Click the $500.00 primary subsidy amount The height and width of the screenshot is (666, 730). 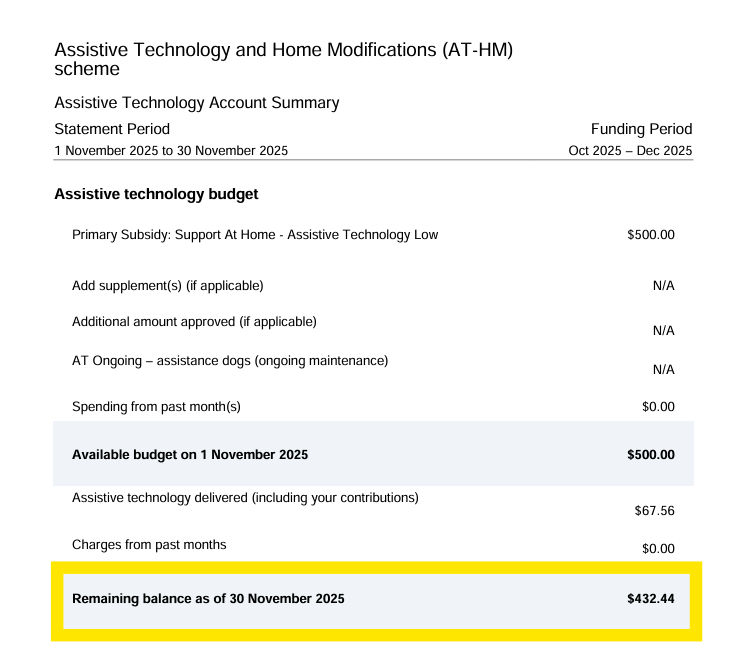(x=650, y=235)
